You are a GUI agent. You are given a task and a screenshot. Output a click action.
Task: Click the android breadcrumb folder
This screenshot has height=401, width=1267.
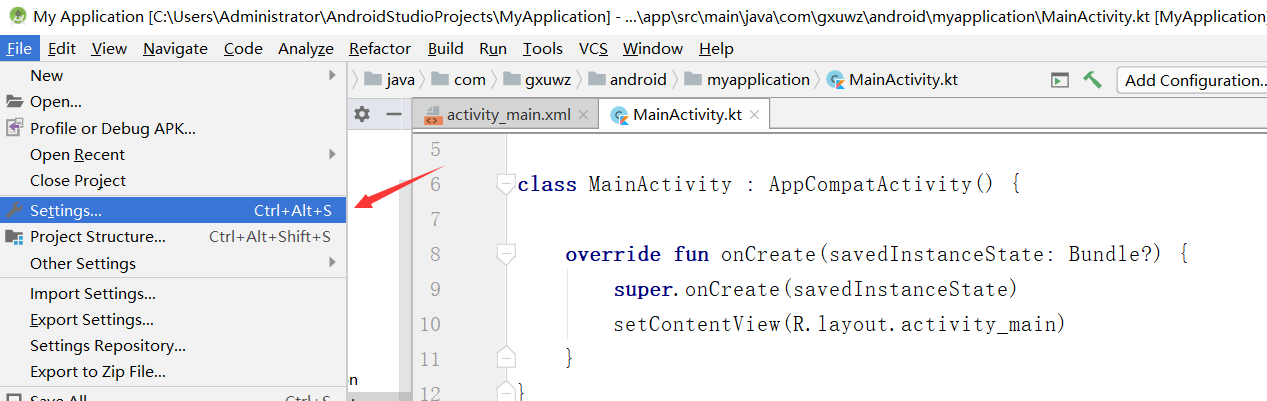(627, 79)
